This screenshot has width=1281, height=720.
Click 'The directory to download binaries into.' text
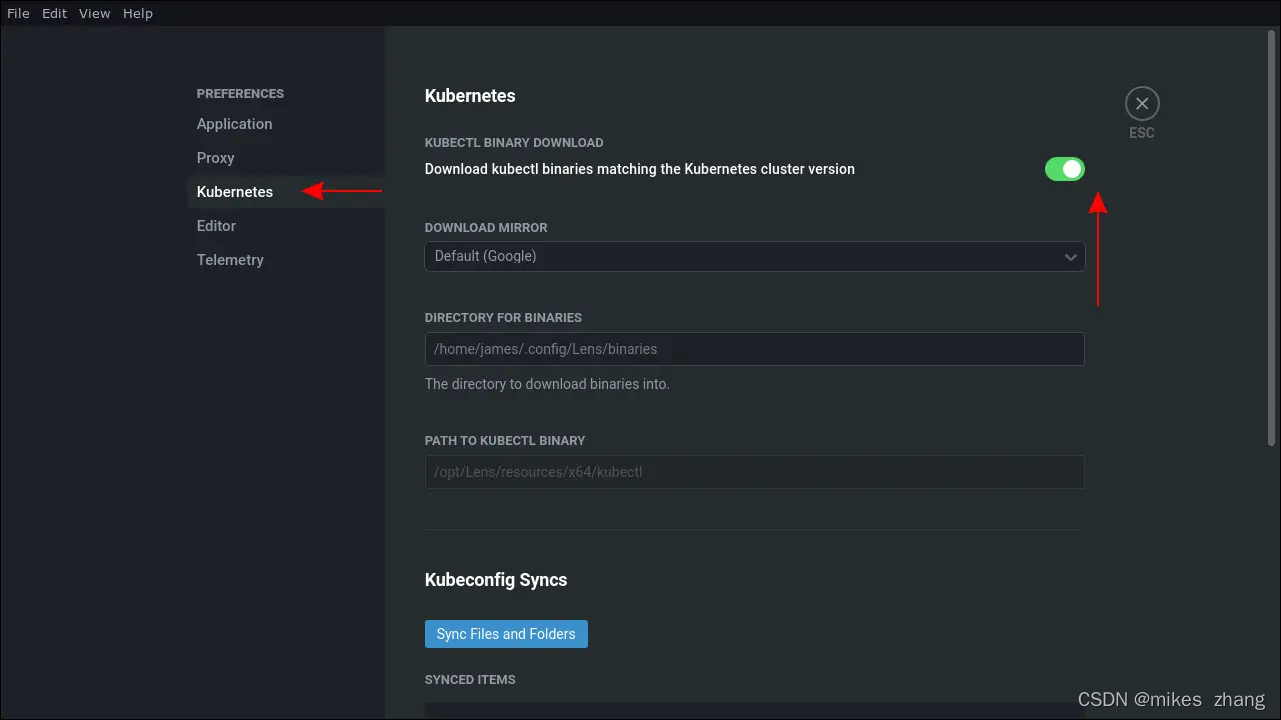[547, 384]
